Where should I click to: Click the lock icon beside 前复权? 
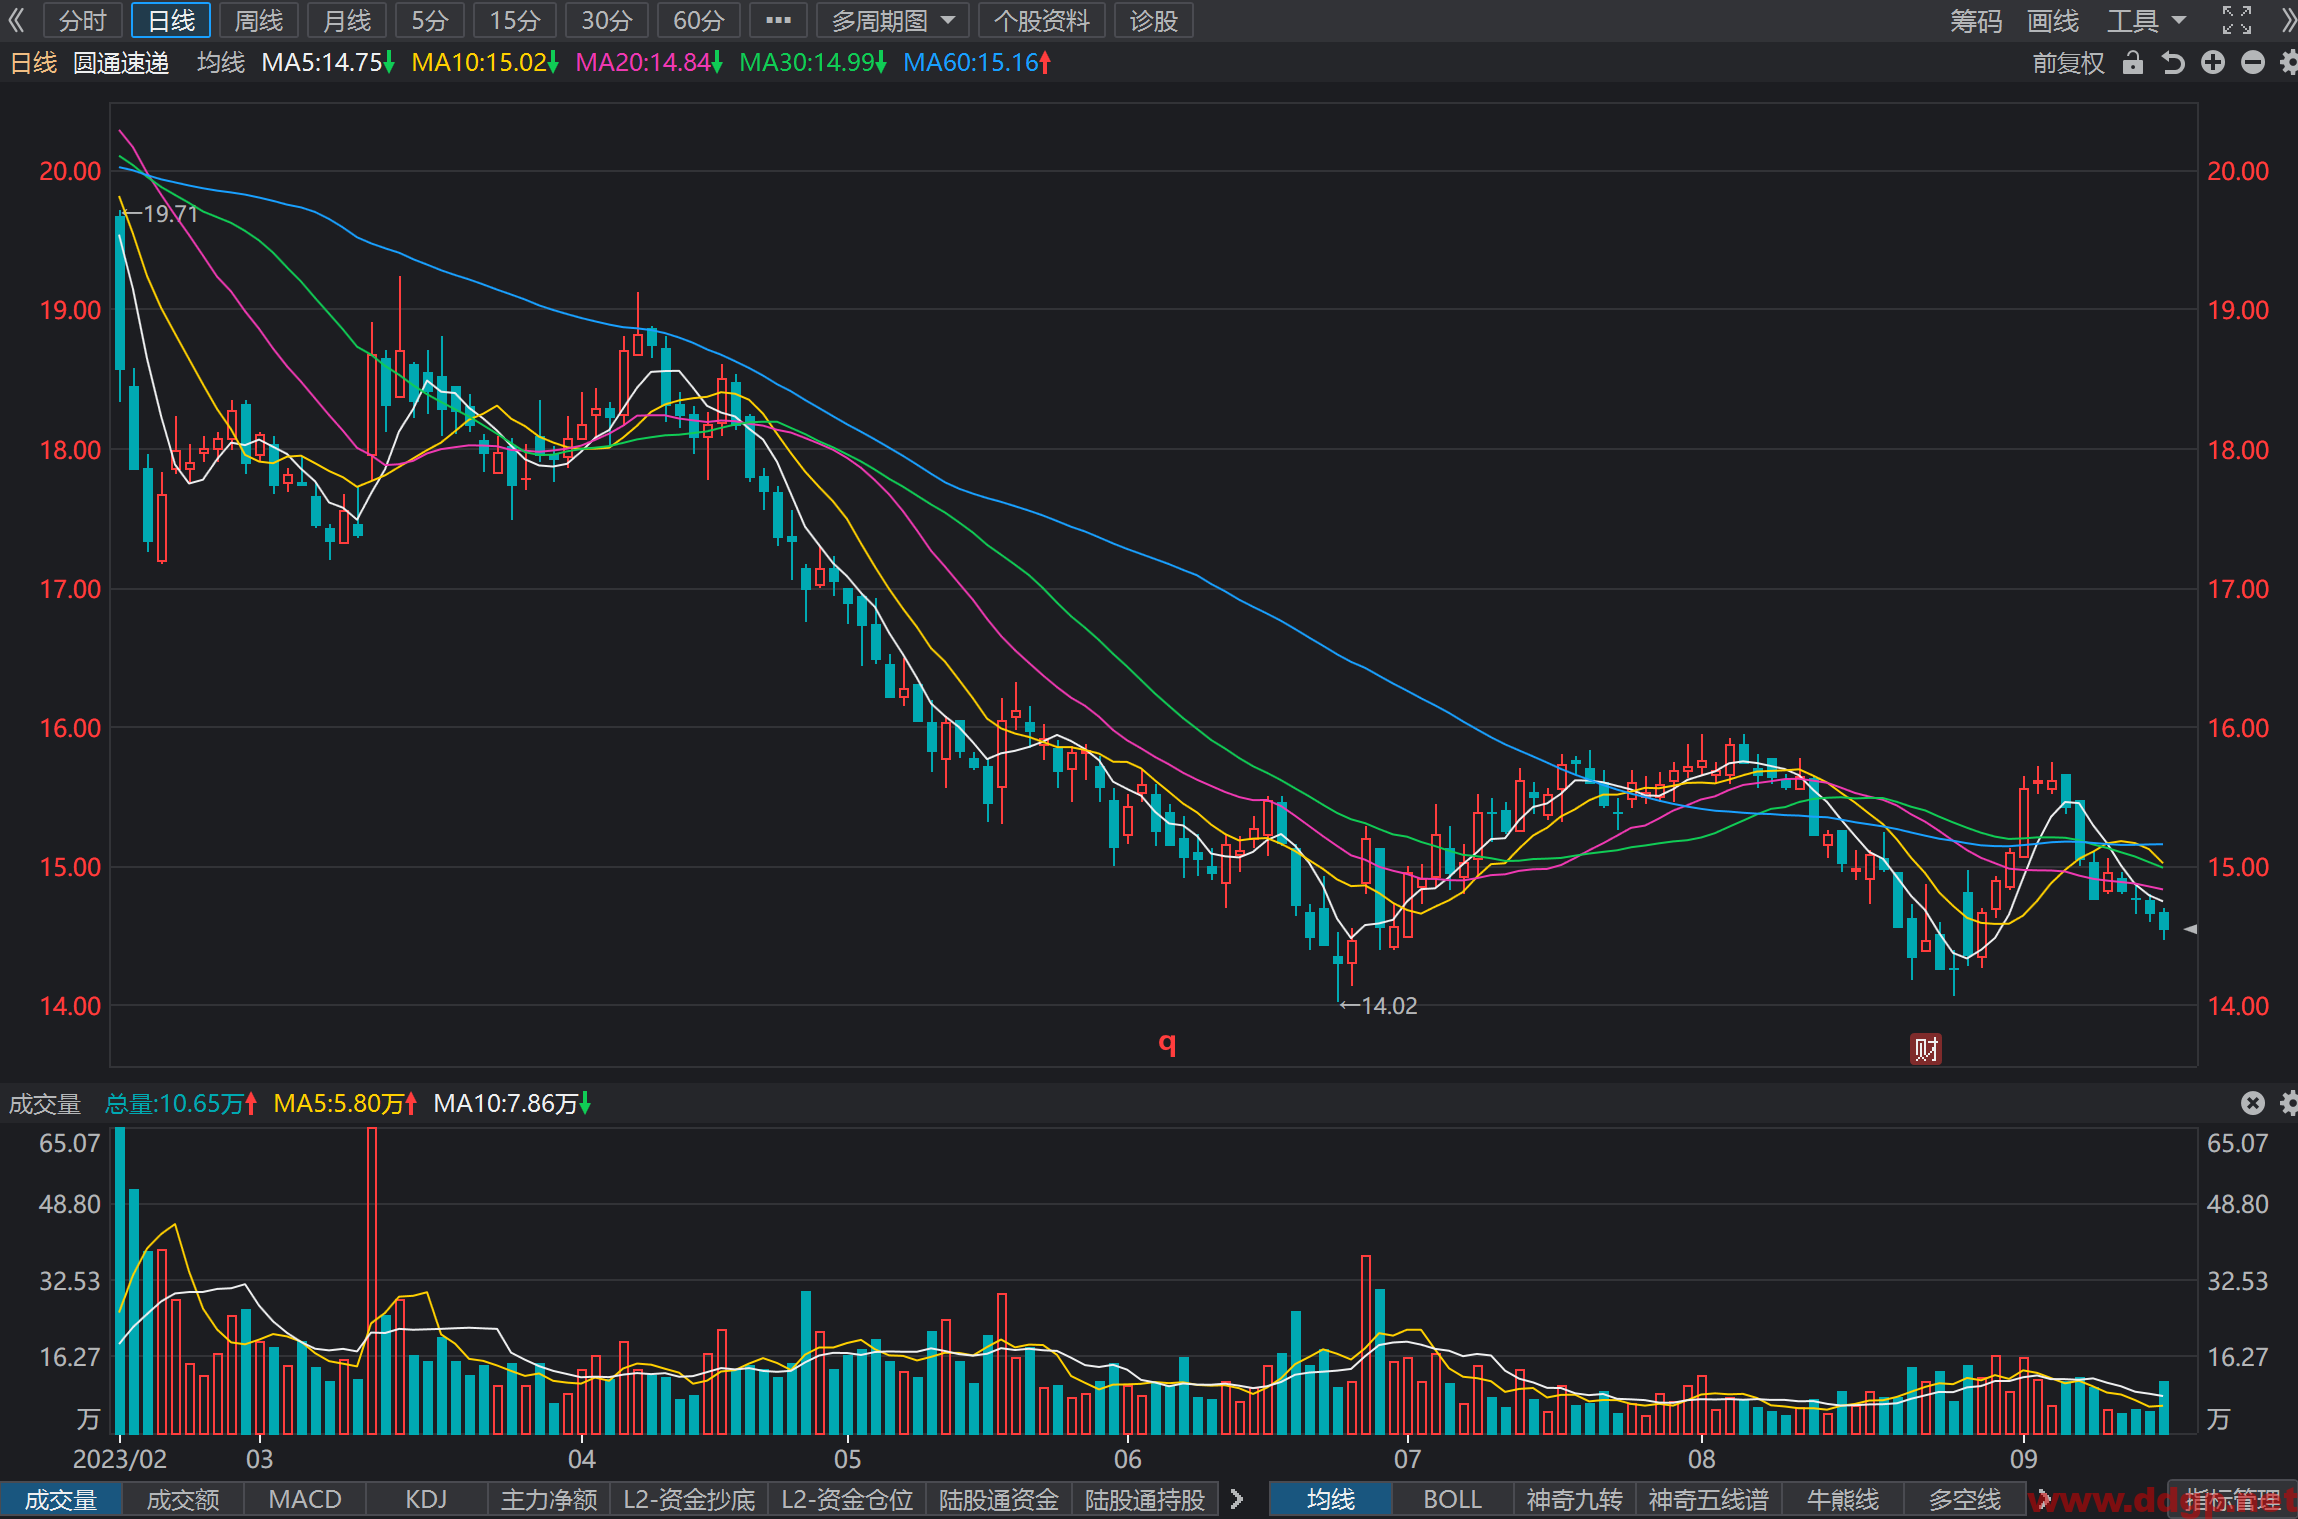(x=2133, y=63)
